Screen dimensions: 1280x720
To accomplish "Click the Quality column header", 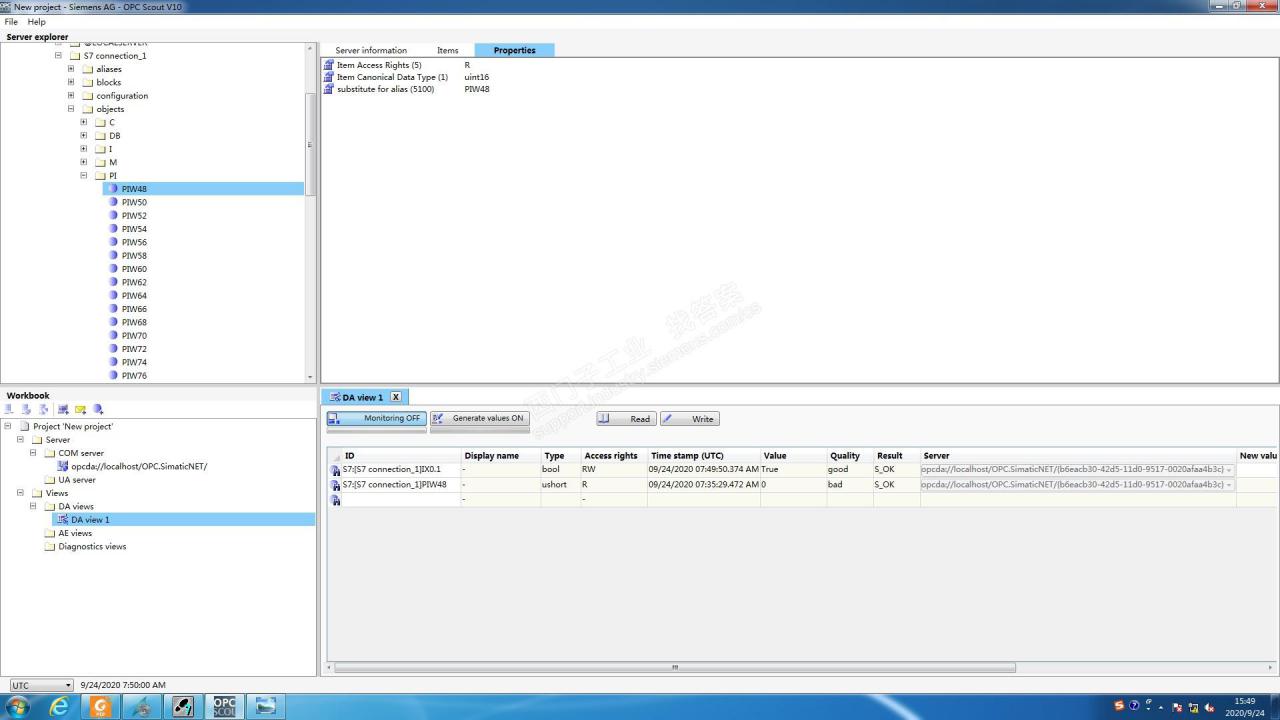I will coord(850,456).
